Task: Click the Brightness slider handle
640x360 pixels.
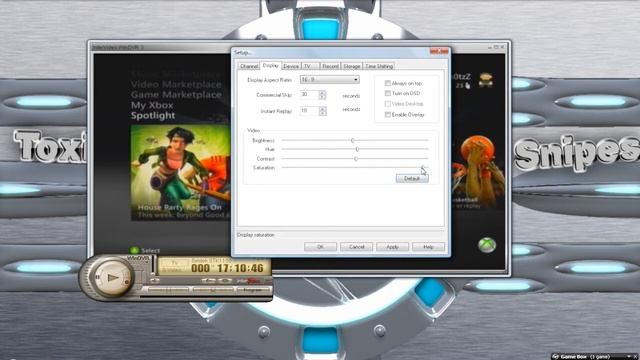Action: click(x=353, y=140)
